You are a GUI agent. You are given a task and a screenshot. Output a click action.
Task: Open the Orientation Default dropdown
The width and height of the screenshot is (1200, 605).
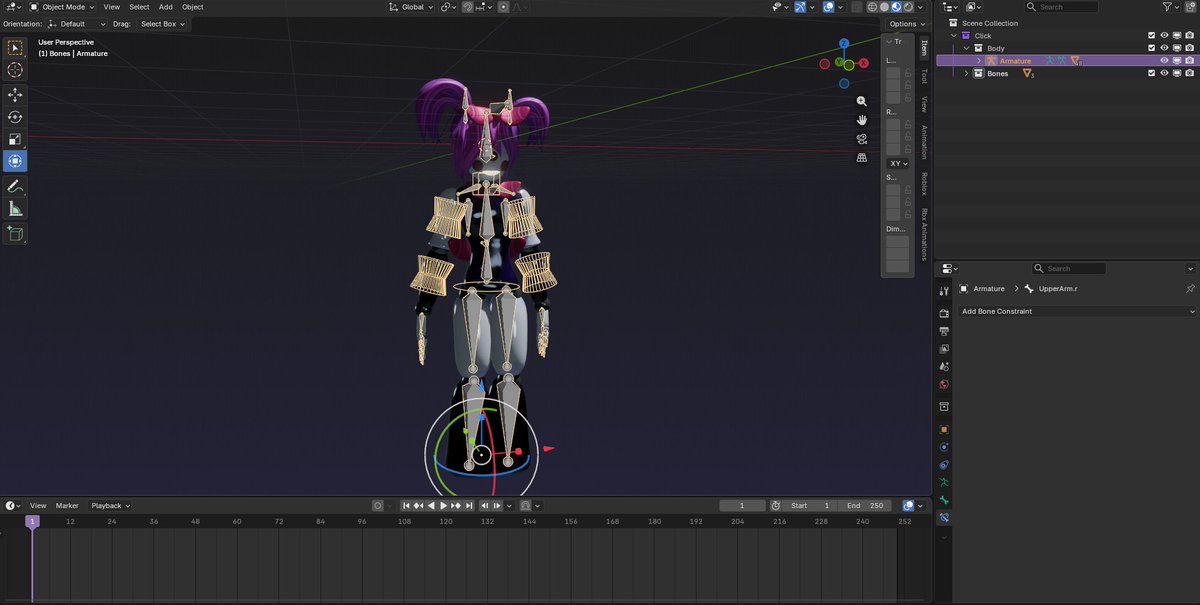(x=77, y=23)
